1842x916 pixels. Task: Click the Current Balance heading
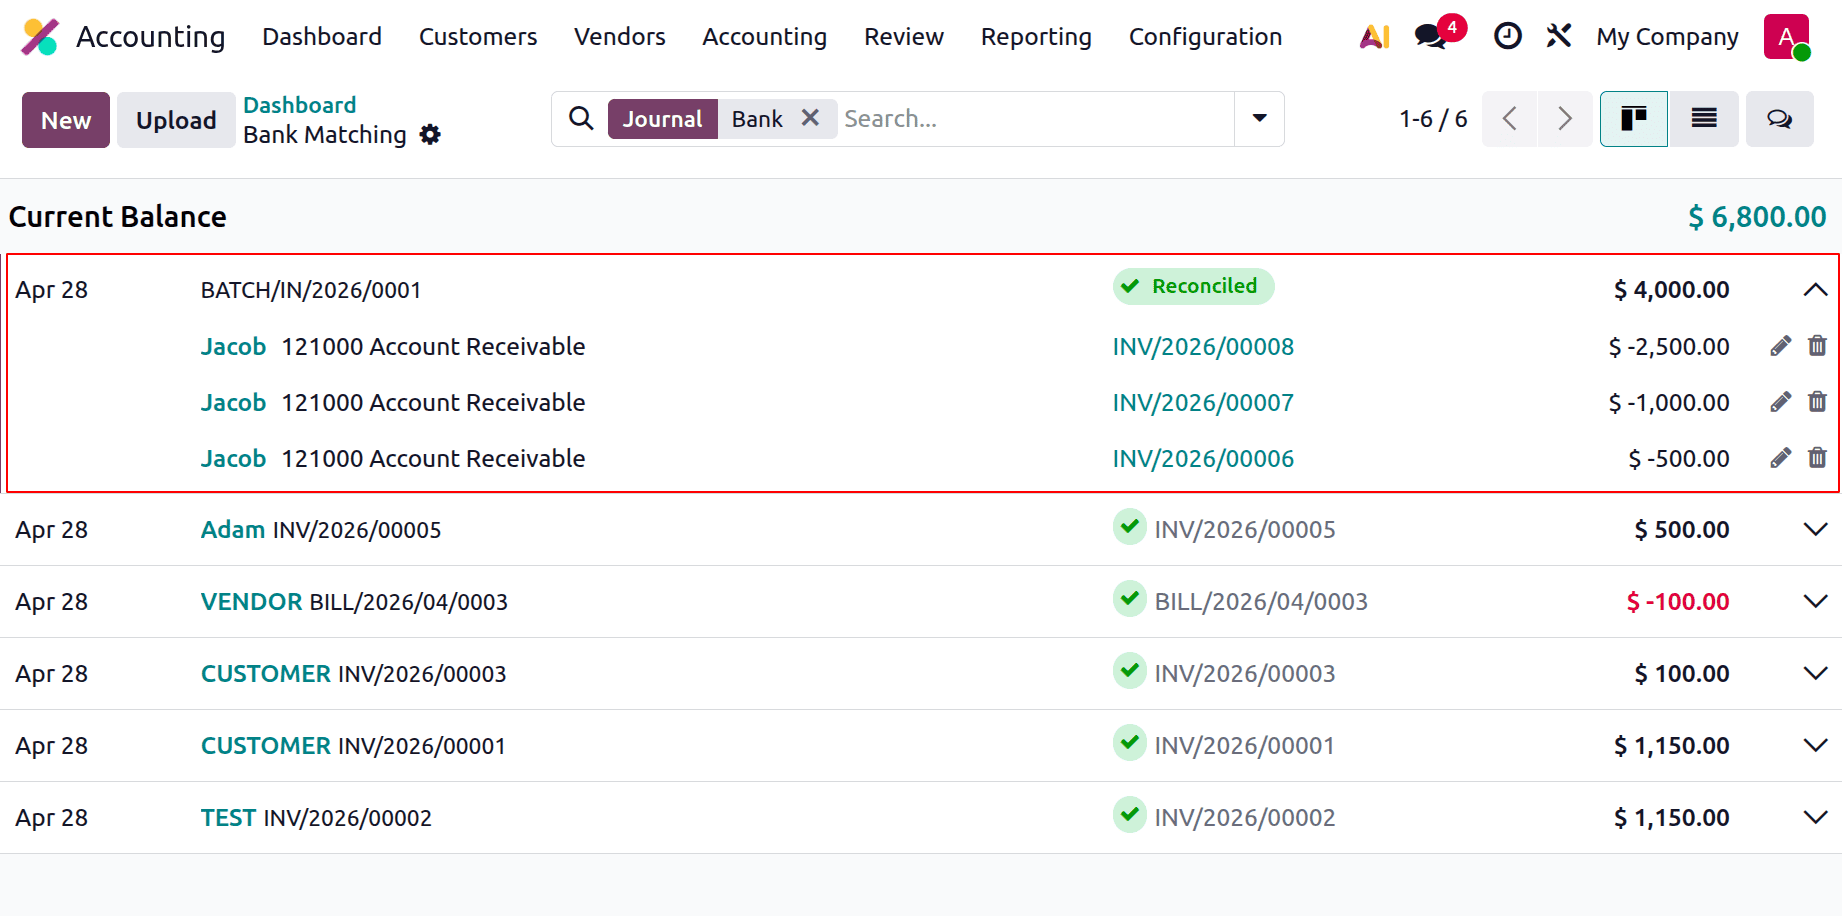(118, 217)
